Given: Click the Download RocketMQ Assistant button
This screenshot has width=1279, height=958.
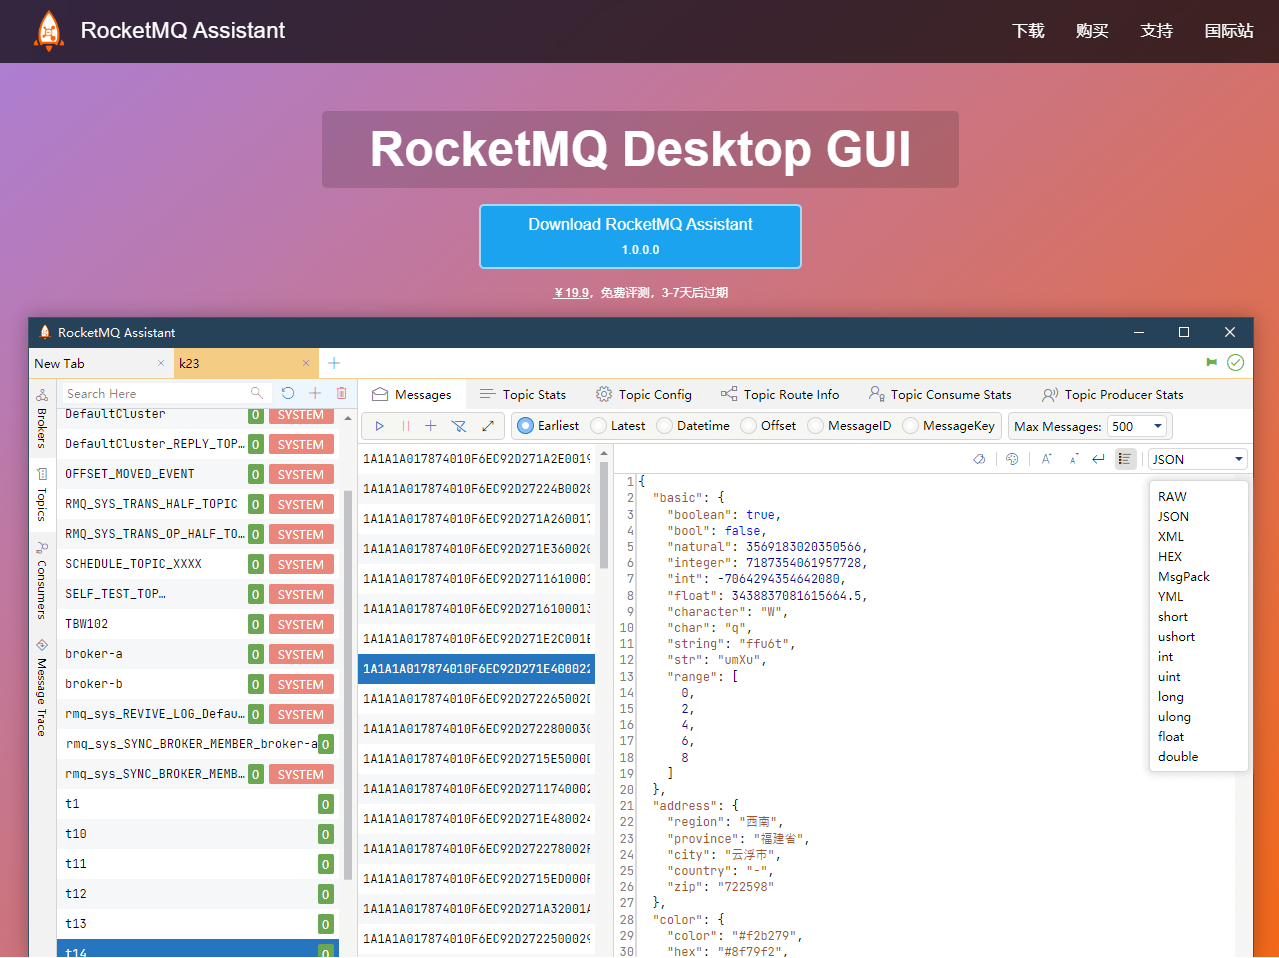Looking at the screenshot, I should pyautogui.click(x=640, y=236).
